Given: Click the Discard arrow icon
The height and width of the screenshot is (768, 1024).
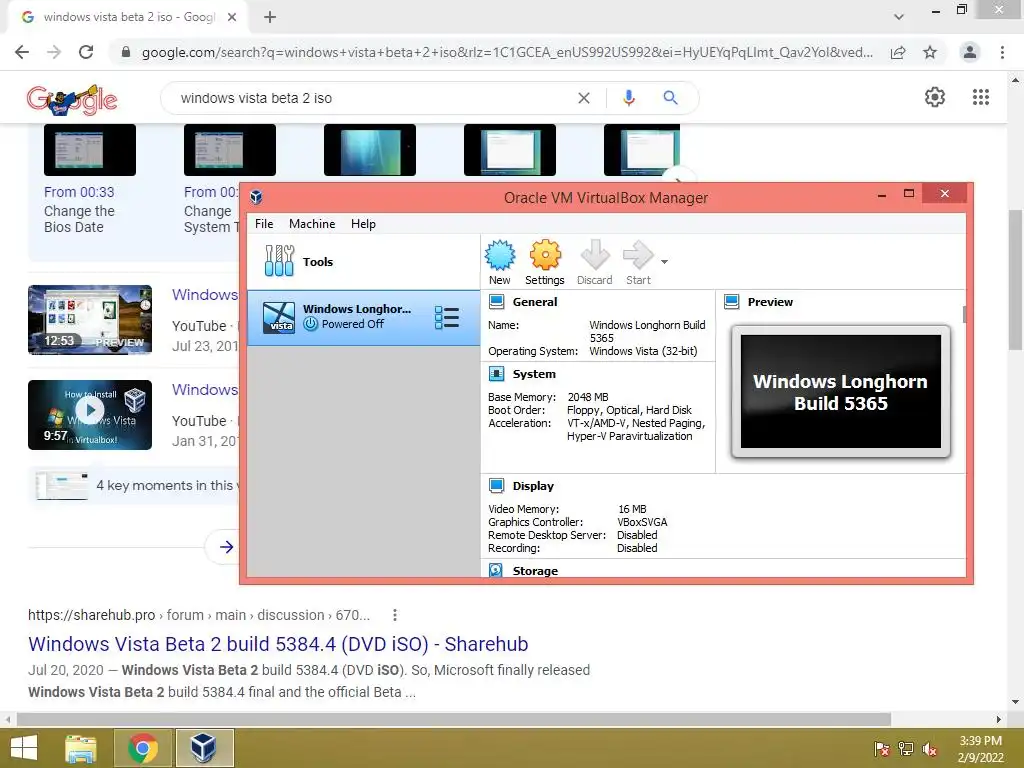Looking at the screenshot, I should (x=594, y=255).
